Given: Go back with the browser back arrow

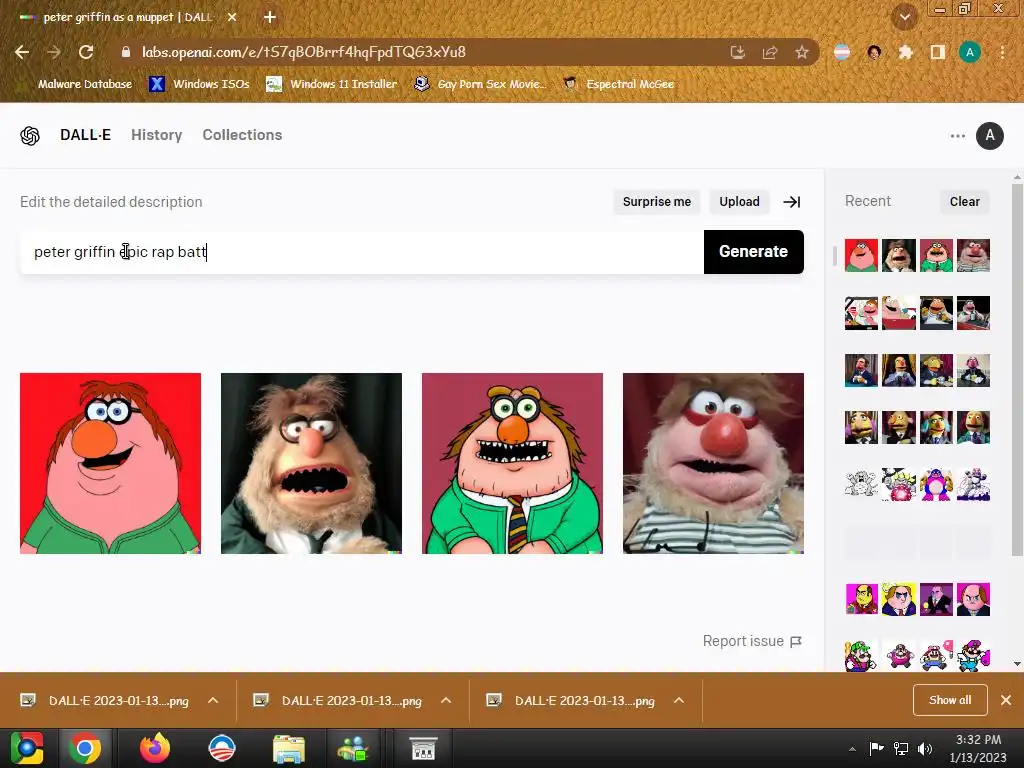Looking at the screenshot, I should [22, 52].
